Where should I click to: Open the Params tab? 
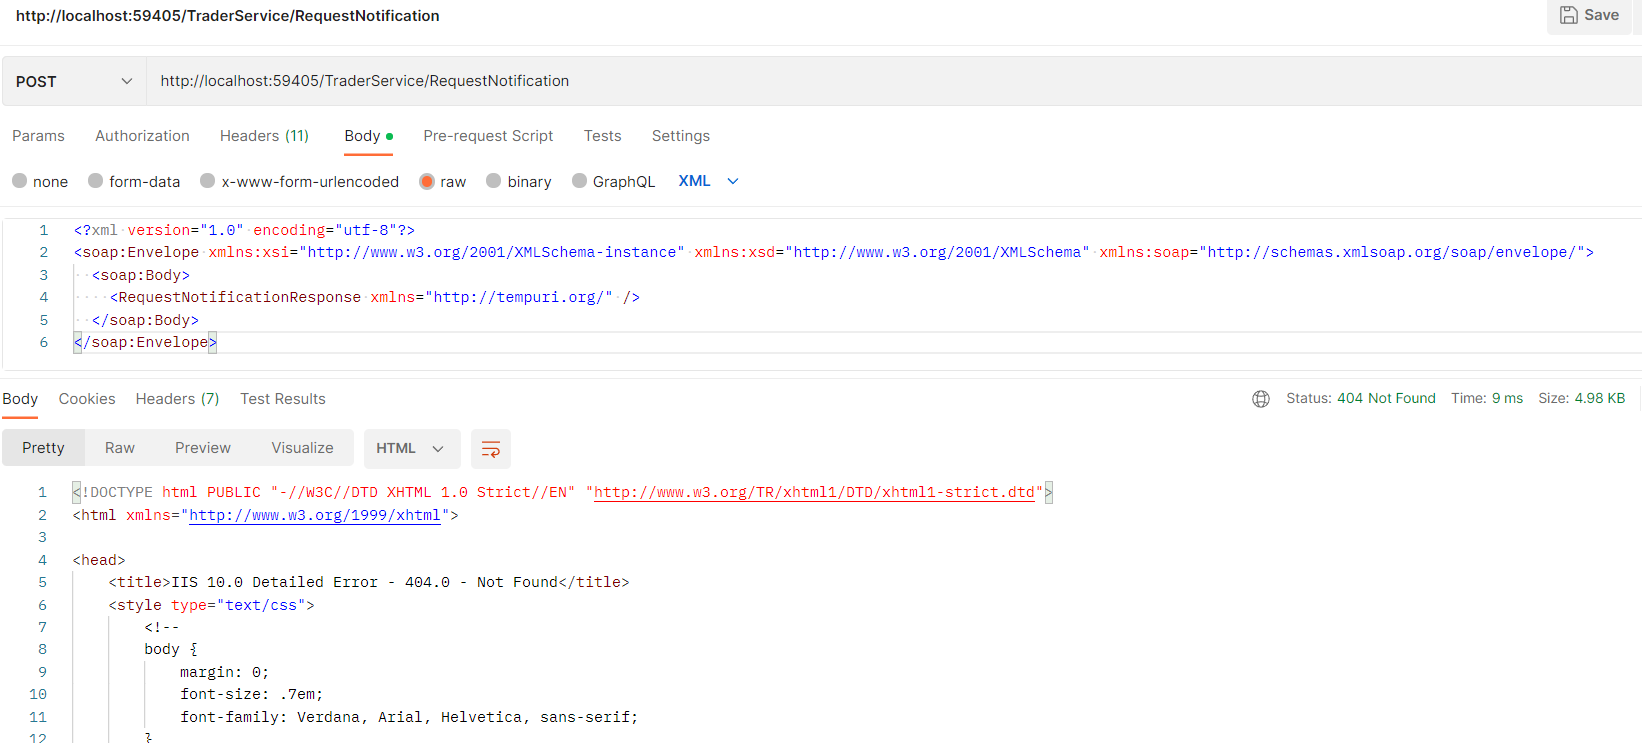(38, 136)
